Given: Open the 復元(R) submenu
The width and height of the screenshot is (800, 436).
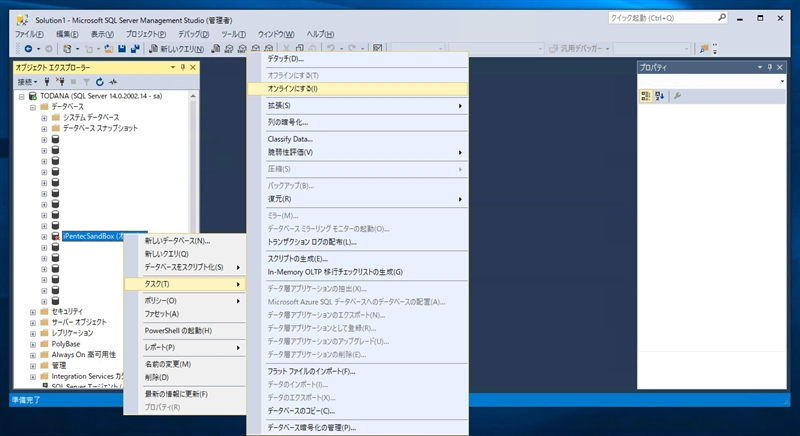Looking at the screenshot, I should point(357,199).
